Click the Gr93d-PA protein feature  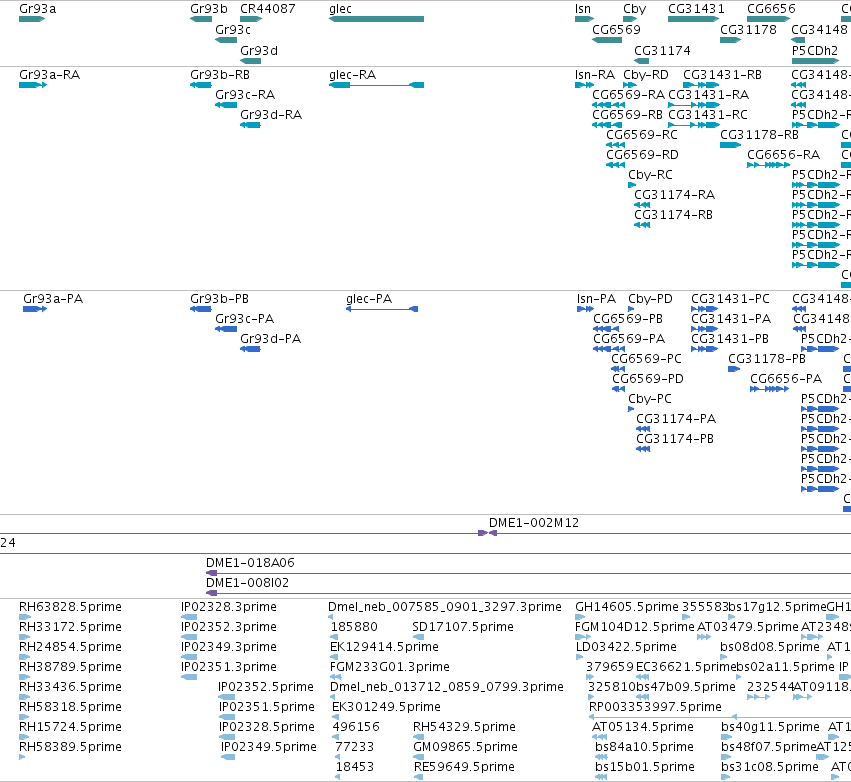click(x=250, y=349)
